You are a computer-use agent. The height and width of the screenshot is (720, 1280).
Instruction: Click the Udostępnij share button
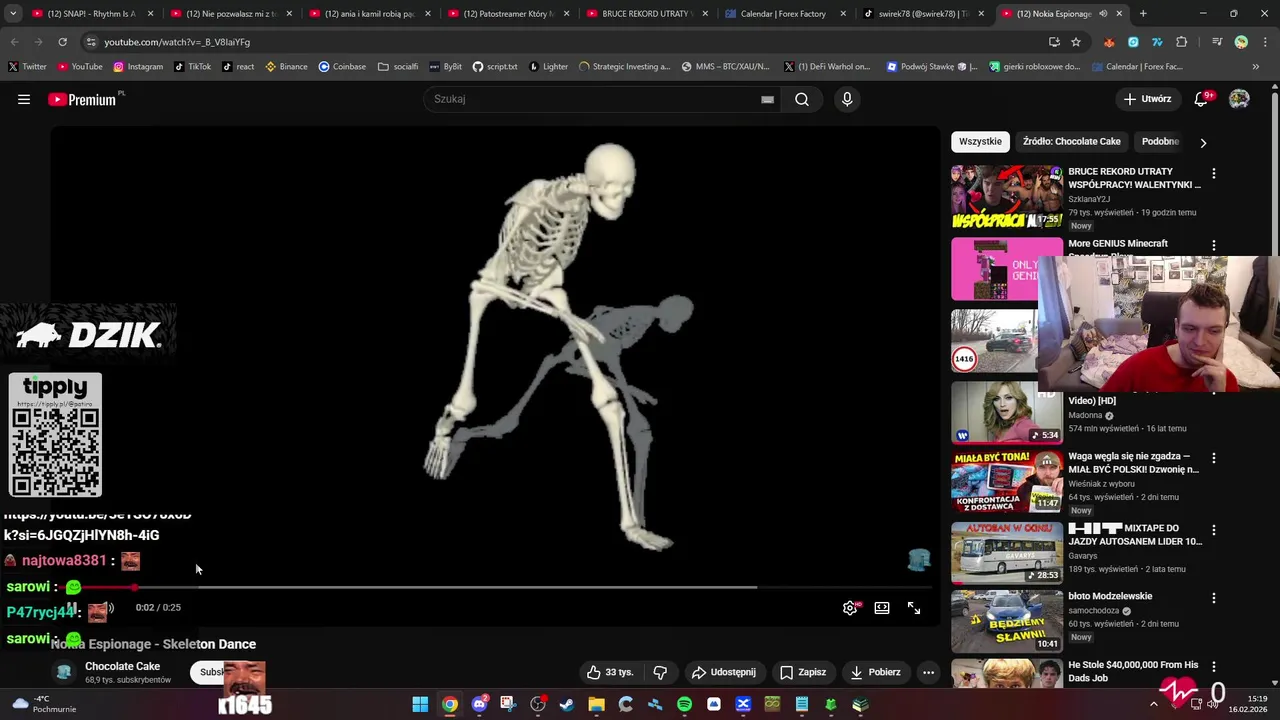724,672
